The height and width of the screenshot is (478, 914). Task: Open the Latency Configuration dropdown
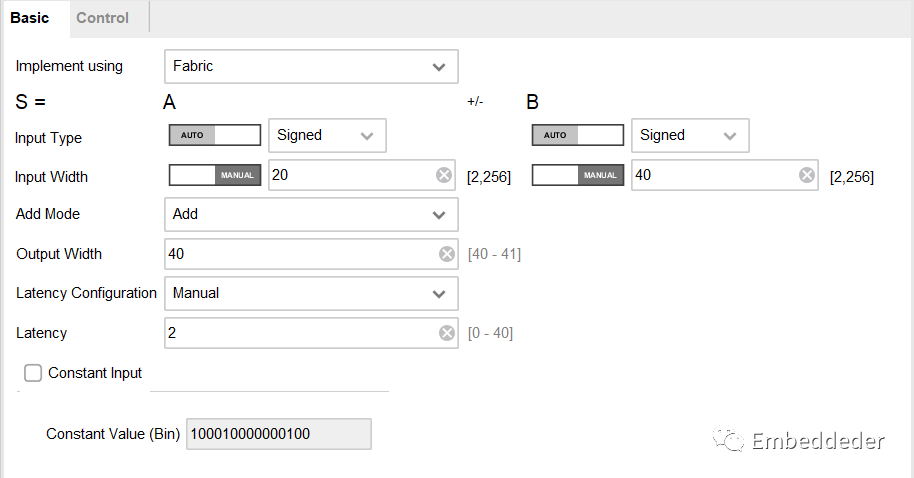pos(311,293)
